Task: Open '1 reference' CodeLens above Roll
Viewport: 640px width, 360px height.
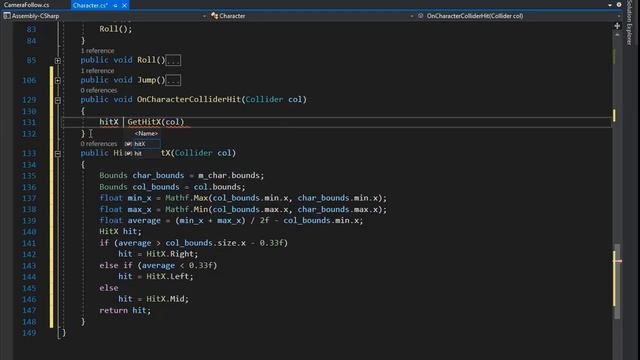Action: (97, 51)
